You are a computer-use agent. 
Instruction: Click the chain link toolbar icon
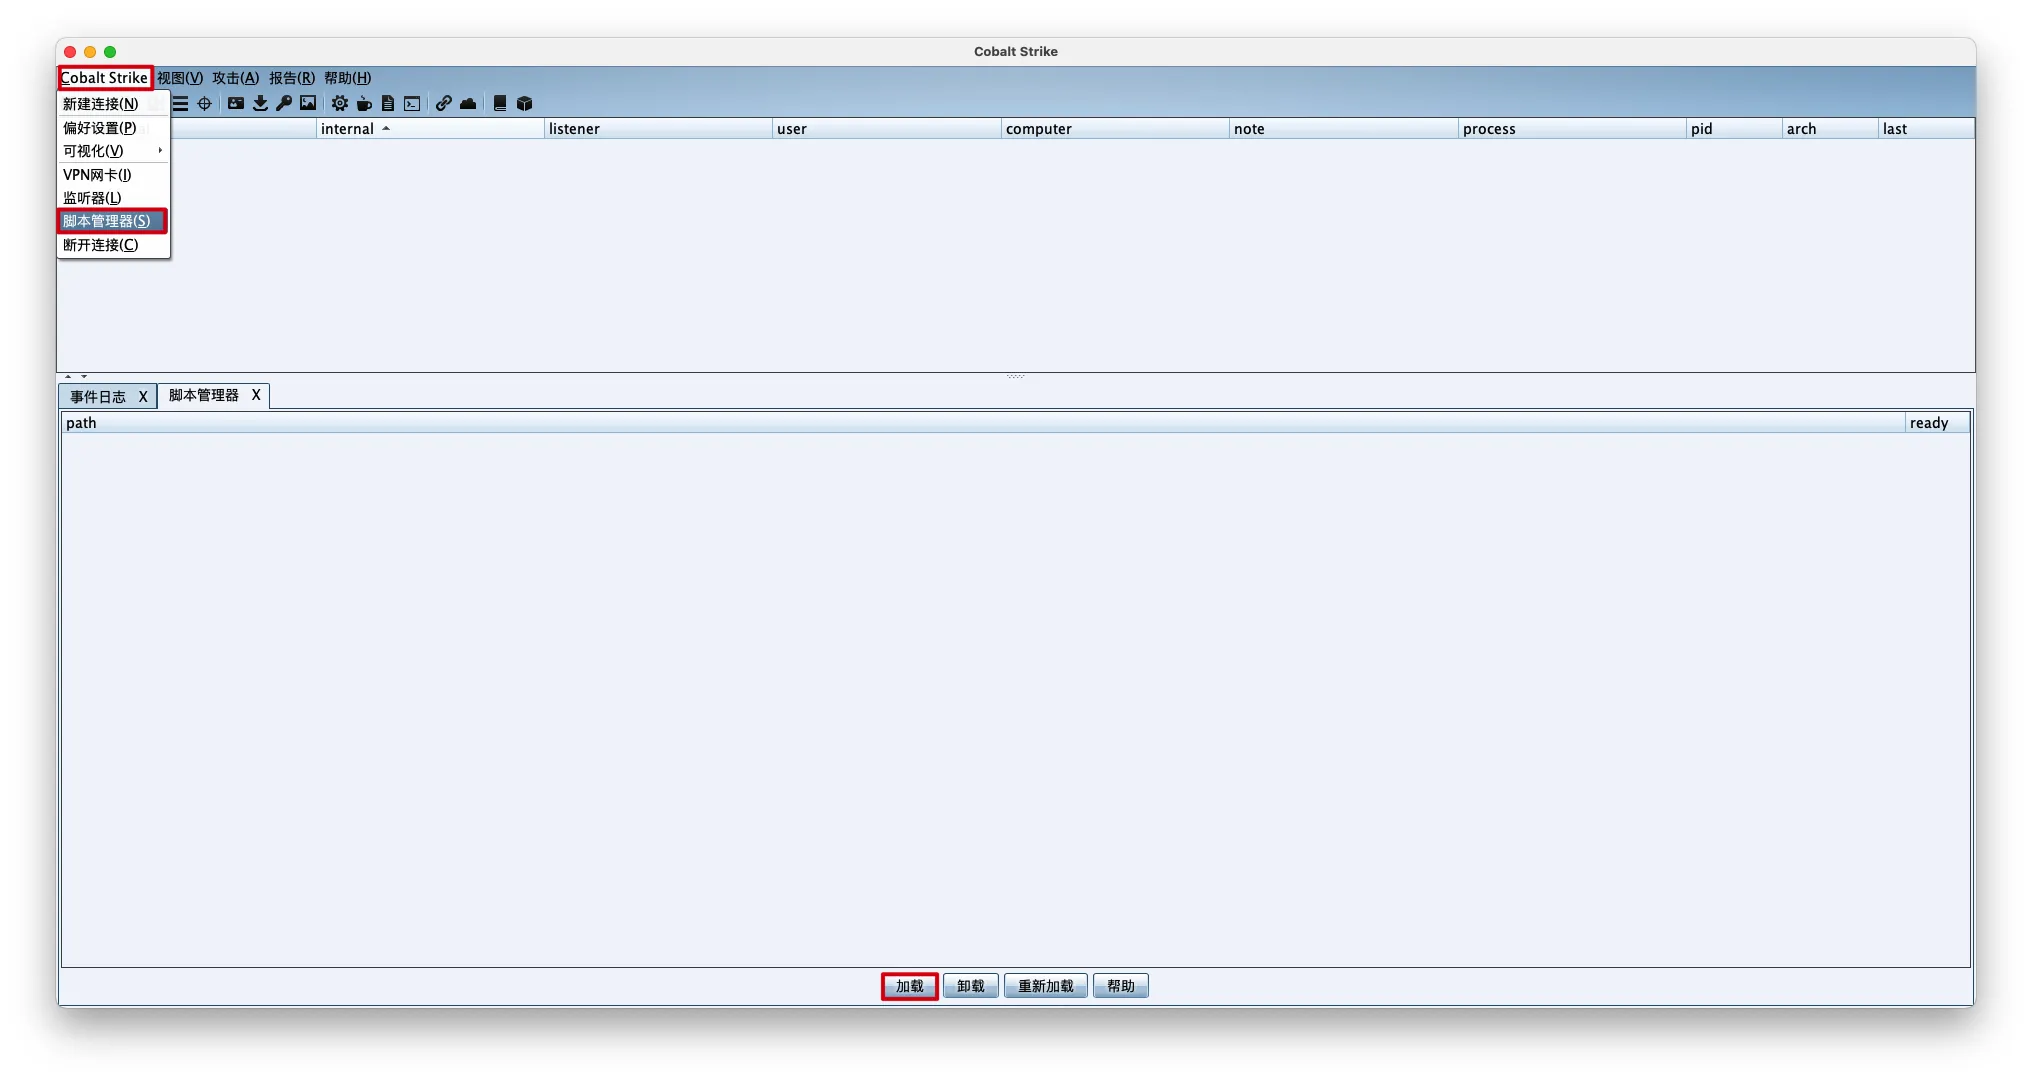click(444, 103)
